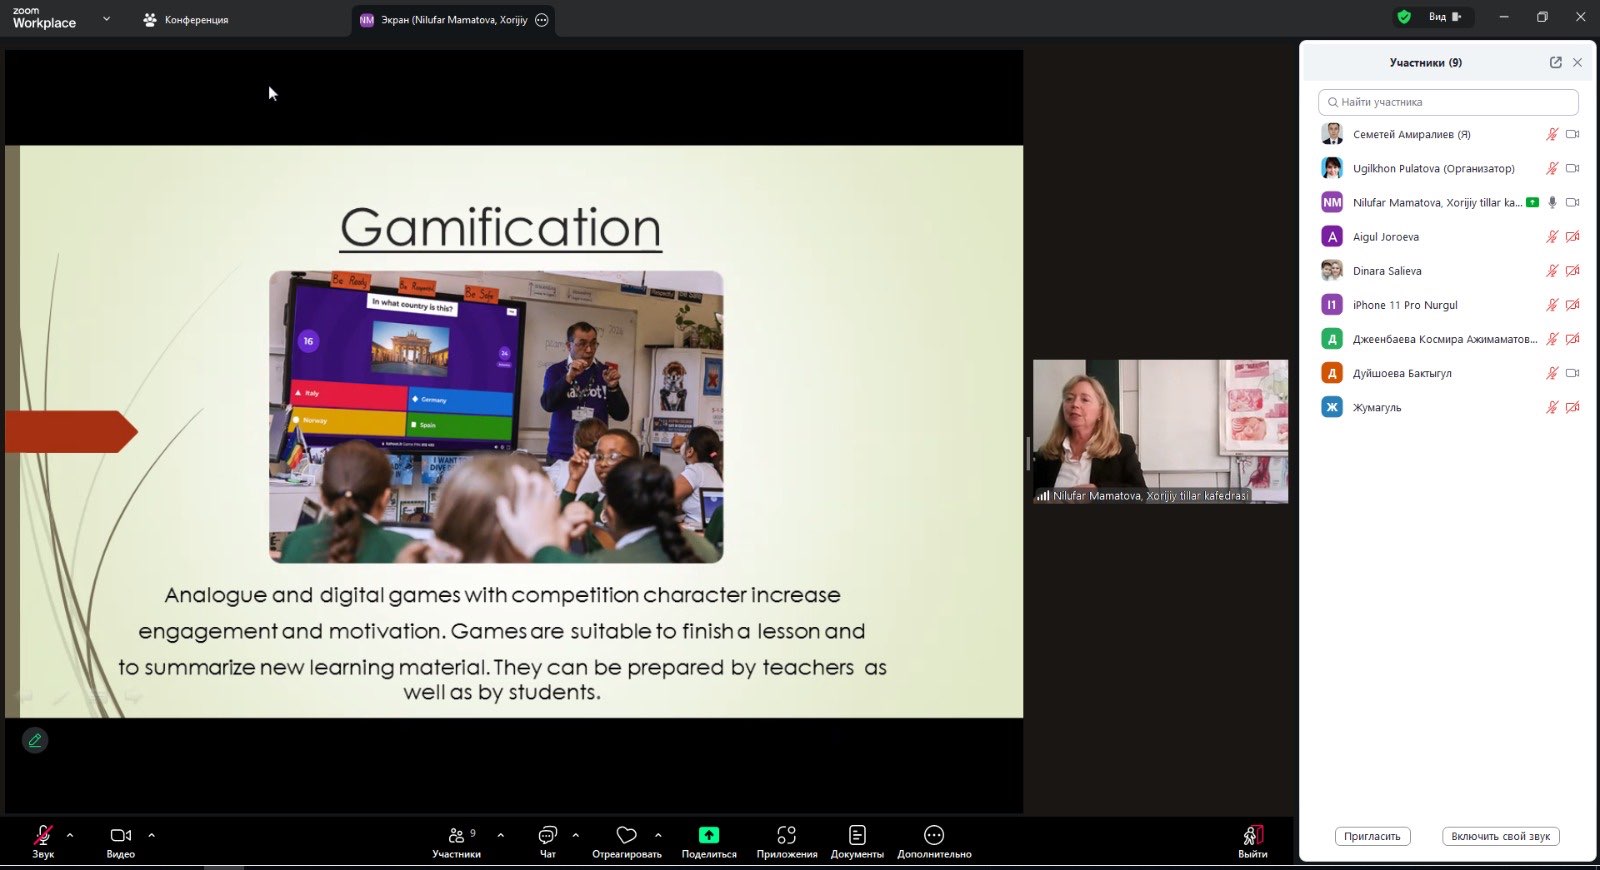Toggle the Video camera button
The height and width of the screenshot is (870, 1600).
coord(120,836)
